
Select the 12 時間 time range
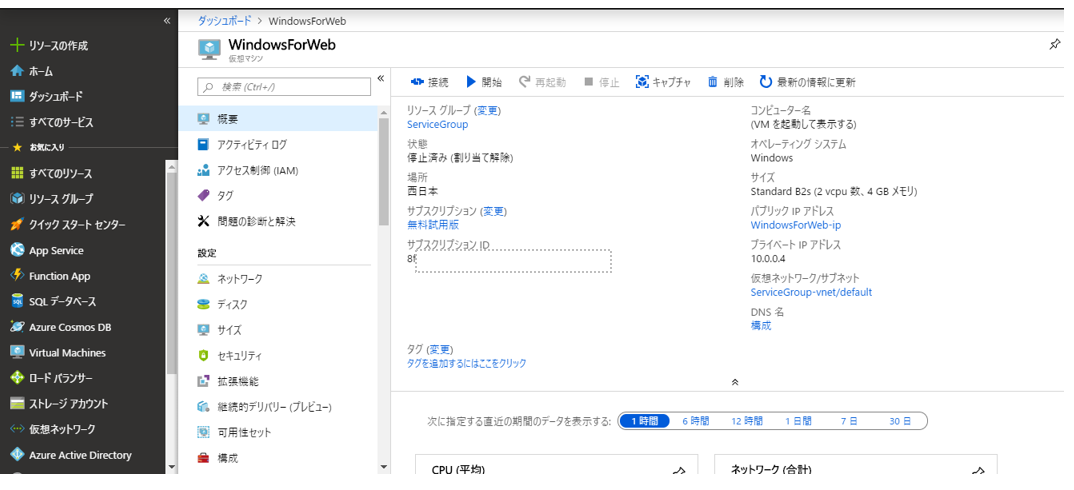(747, 421)
